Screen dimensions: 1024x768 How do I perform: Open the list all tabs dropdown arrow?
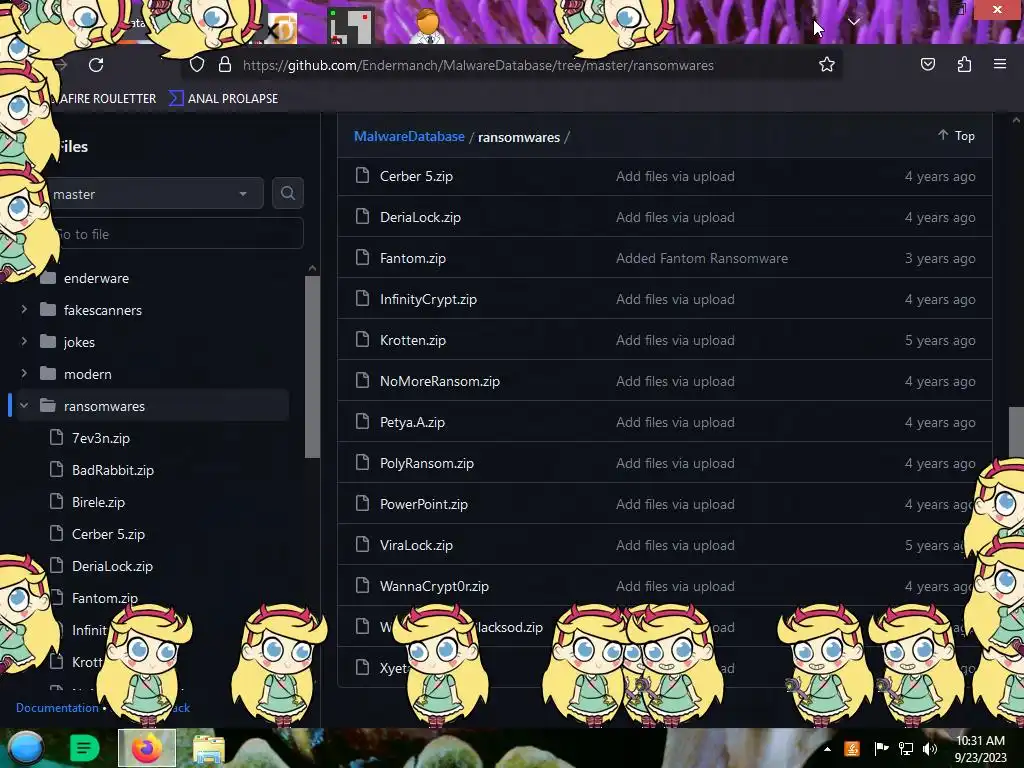(854, 22)
